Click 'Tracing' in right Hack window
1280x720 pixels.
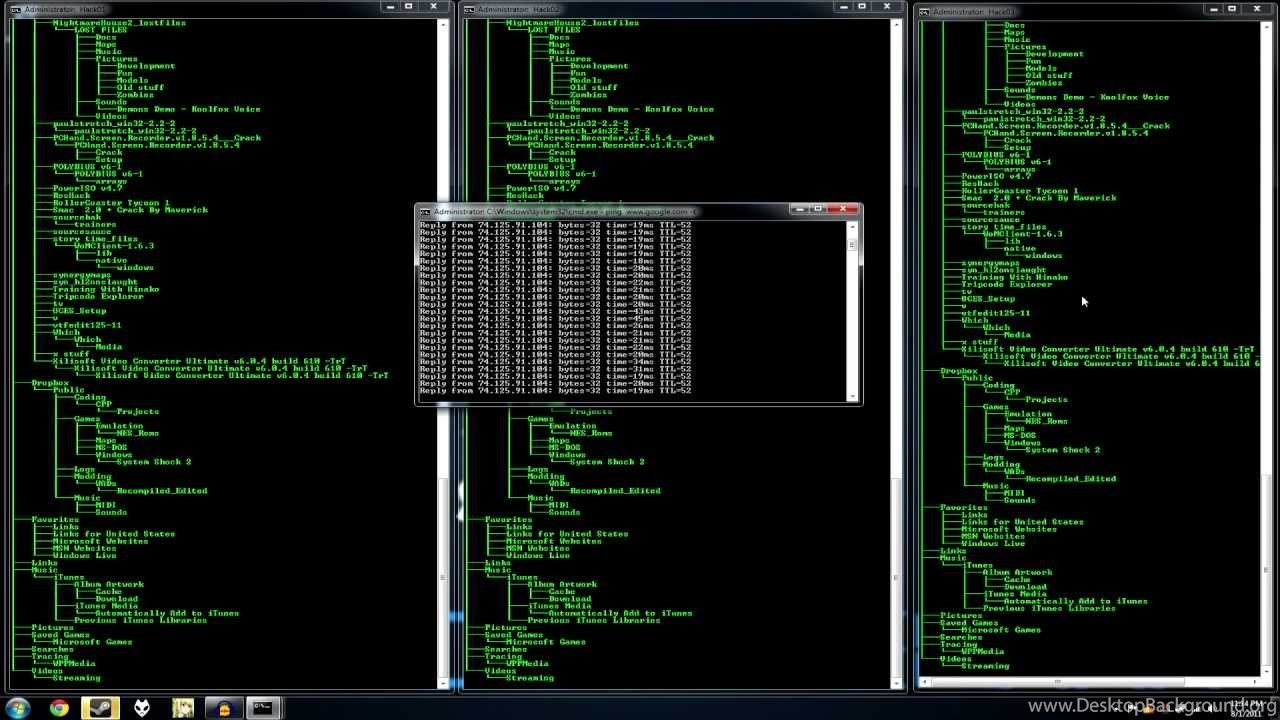click(959, 644)
